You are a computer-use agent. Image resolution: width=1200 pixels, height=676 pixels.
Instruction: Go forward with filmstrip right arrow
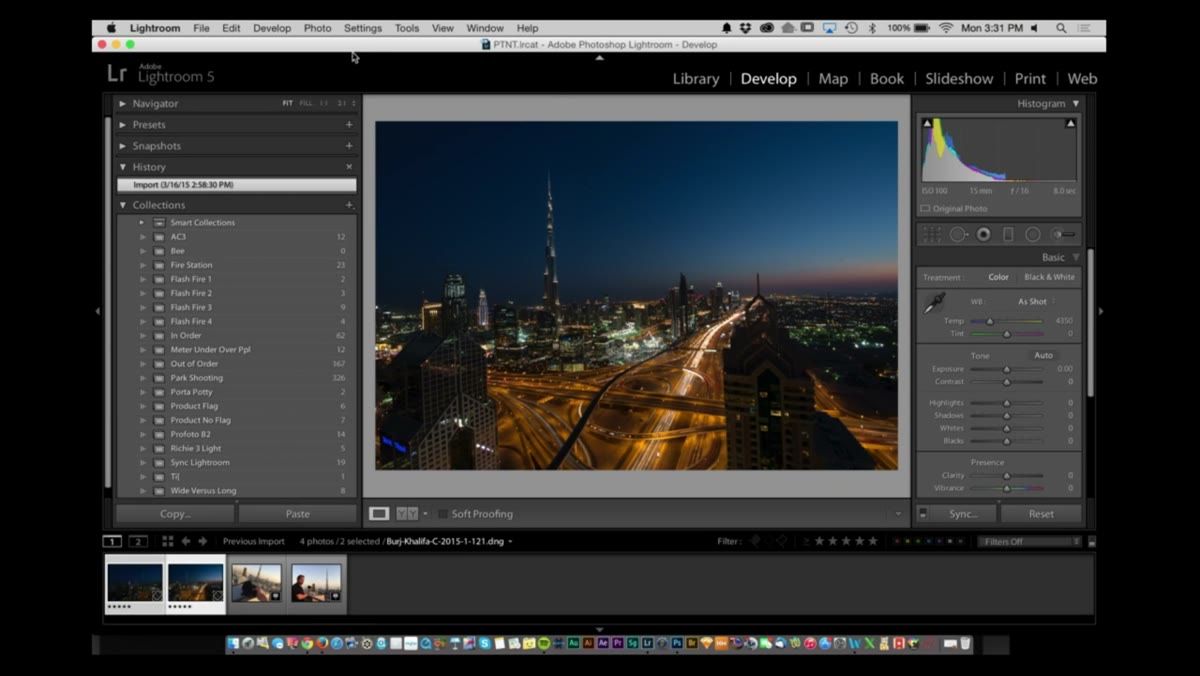tap(203, 541)
